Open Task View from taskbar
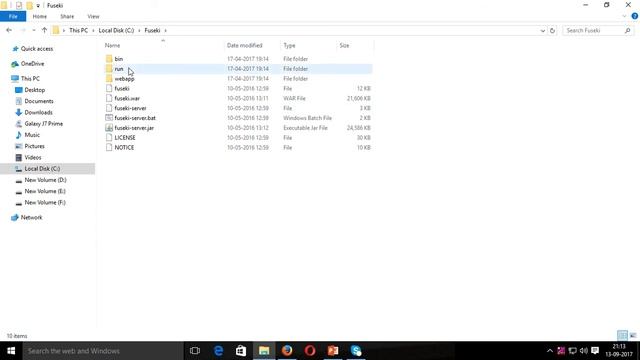The height and width of the screenshot is (360, 640). pos(195,351)
